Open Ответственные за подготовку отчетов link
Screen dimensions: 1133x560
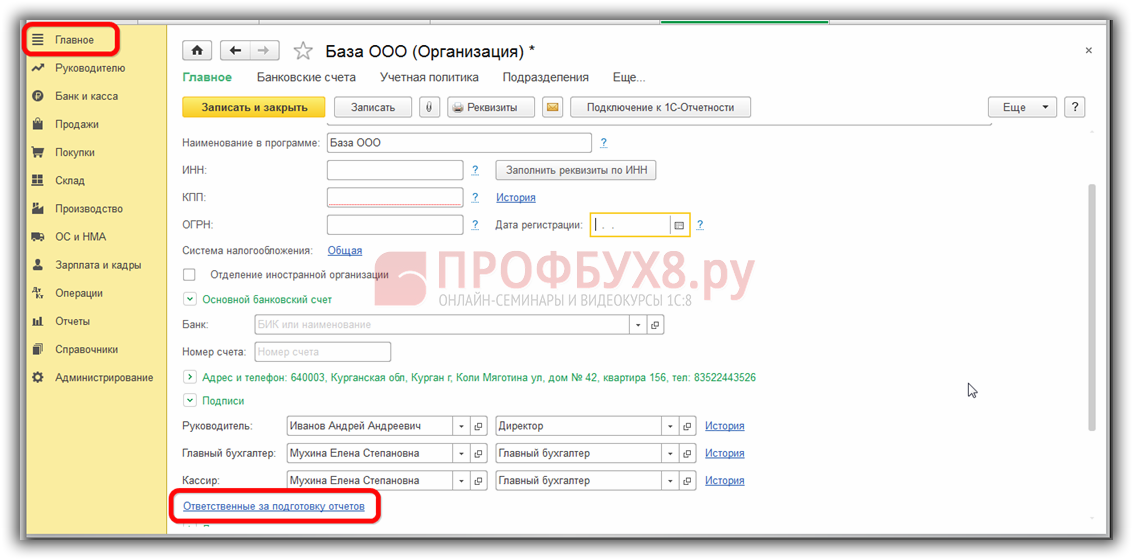pos(273,507)
